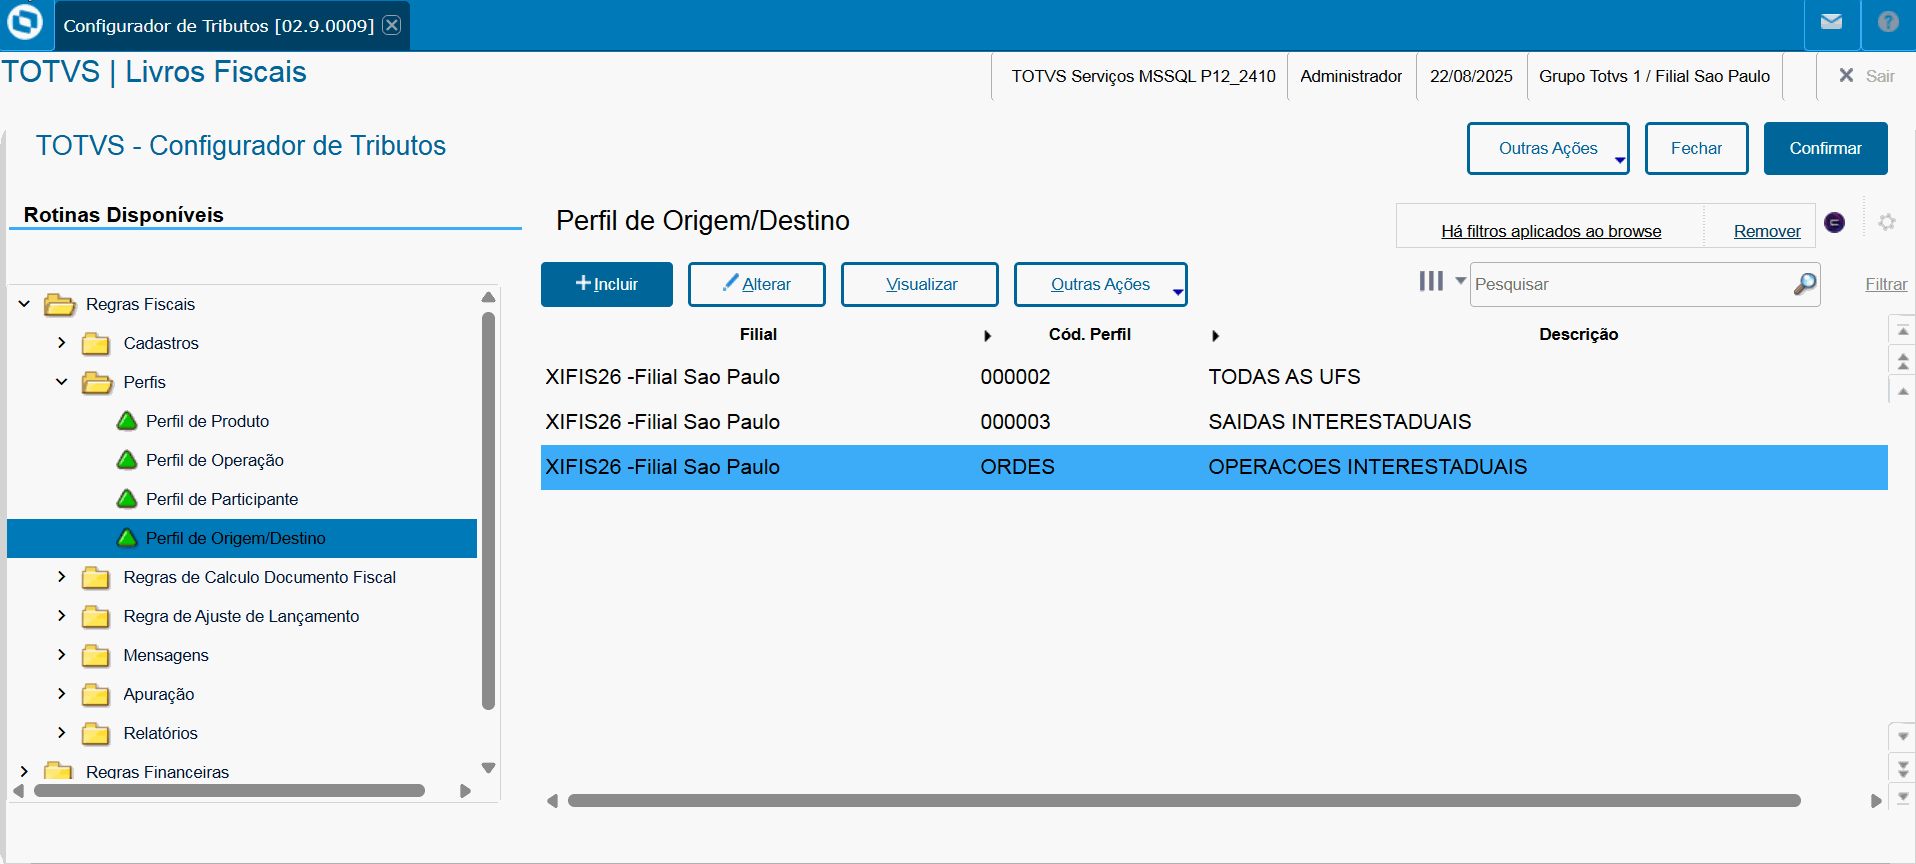The image size is (1916, 864).
Task: Click the Perfil de Origem/Destino green triangle icon
Action: coord(127,538)
